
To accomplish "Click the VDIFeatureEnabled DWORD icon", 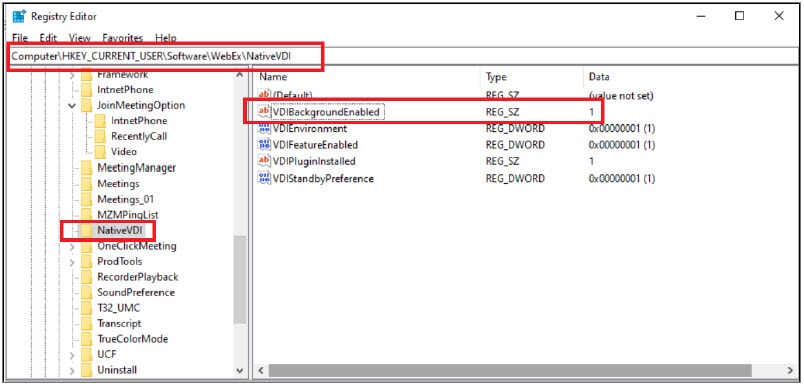I will (x=265, y=145).
